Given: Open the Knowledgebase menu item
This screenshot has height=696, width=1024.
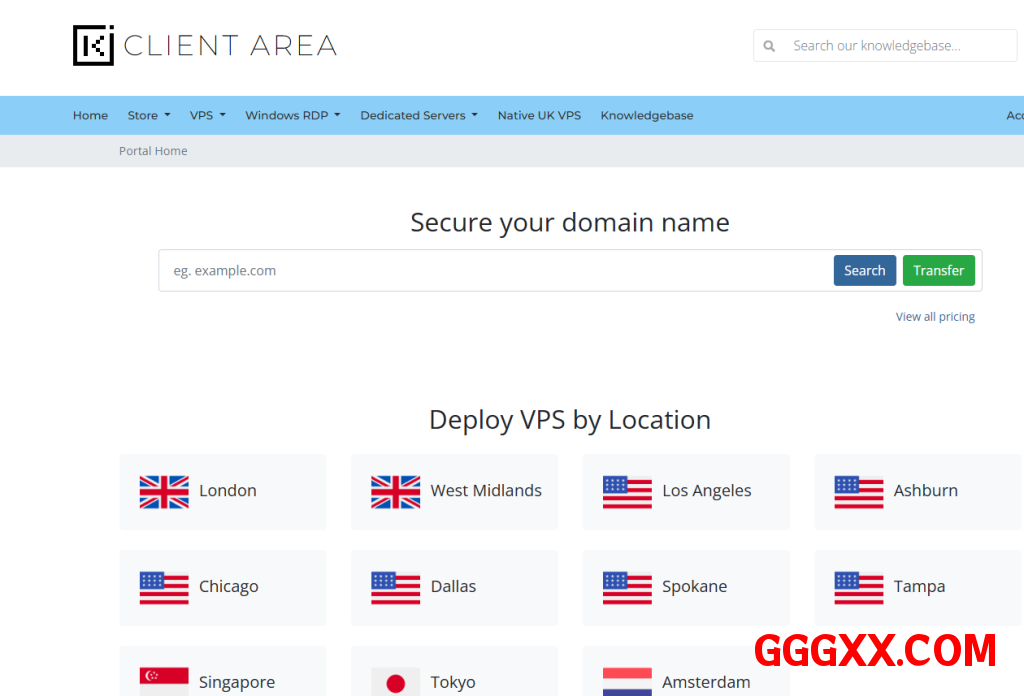Looking at the screenshot, I should (646, 116).
